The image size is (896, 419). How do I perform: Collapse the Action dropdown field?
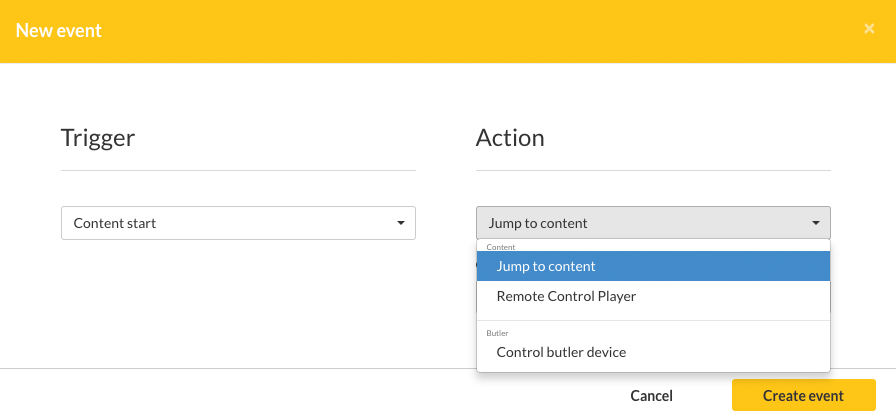click(x=653, y=223)
